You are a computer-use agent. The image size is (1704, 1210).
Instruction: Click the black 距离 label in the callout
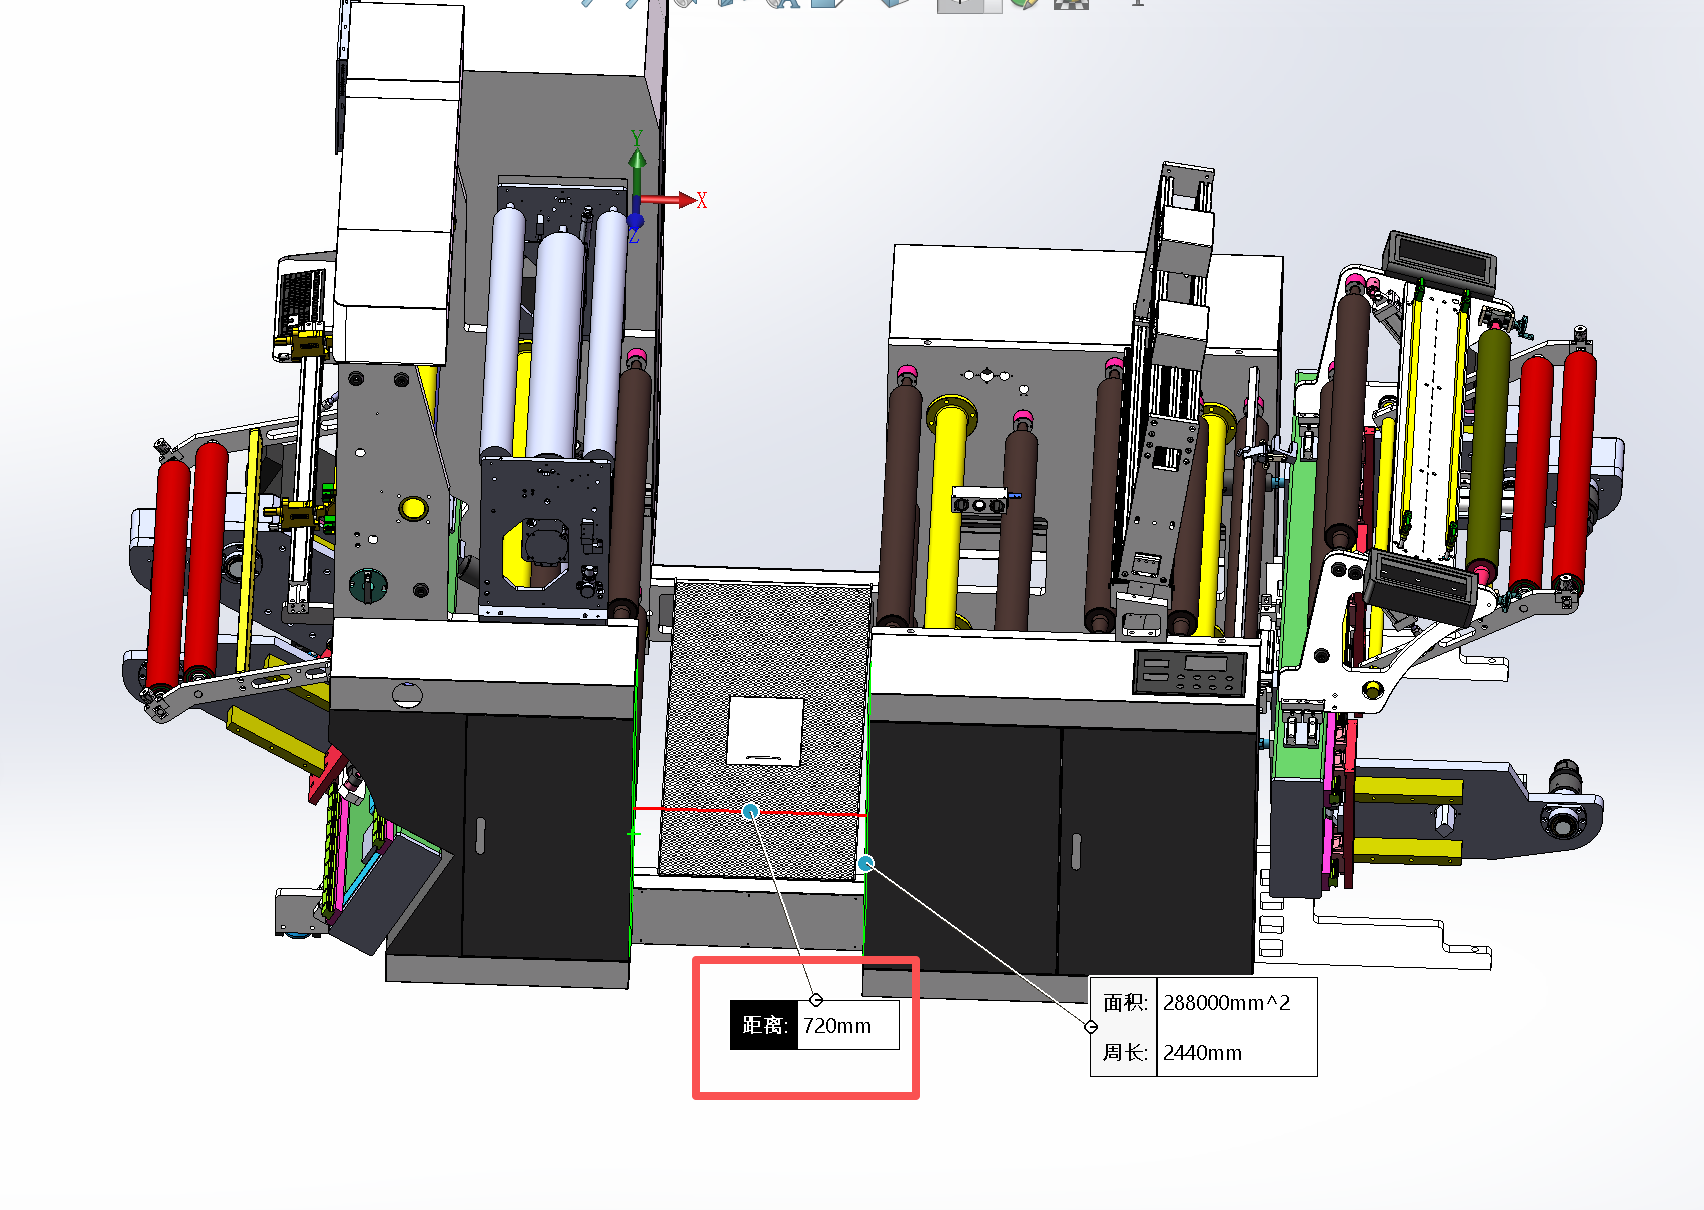(x=764, y=1026)
